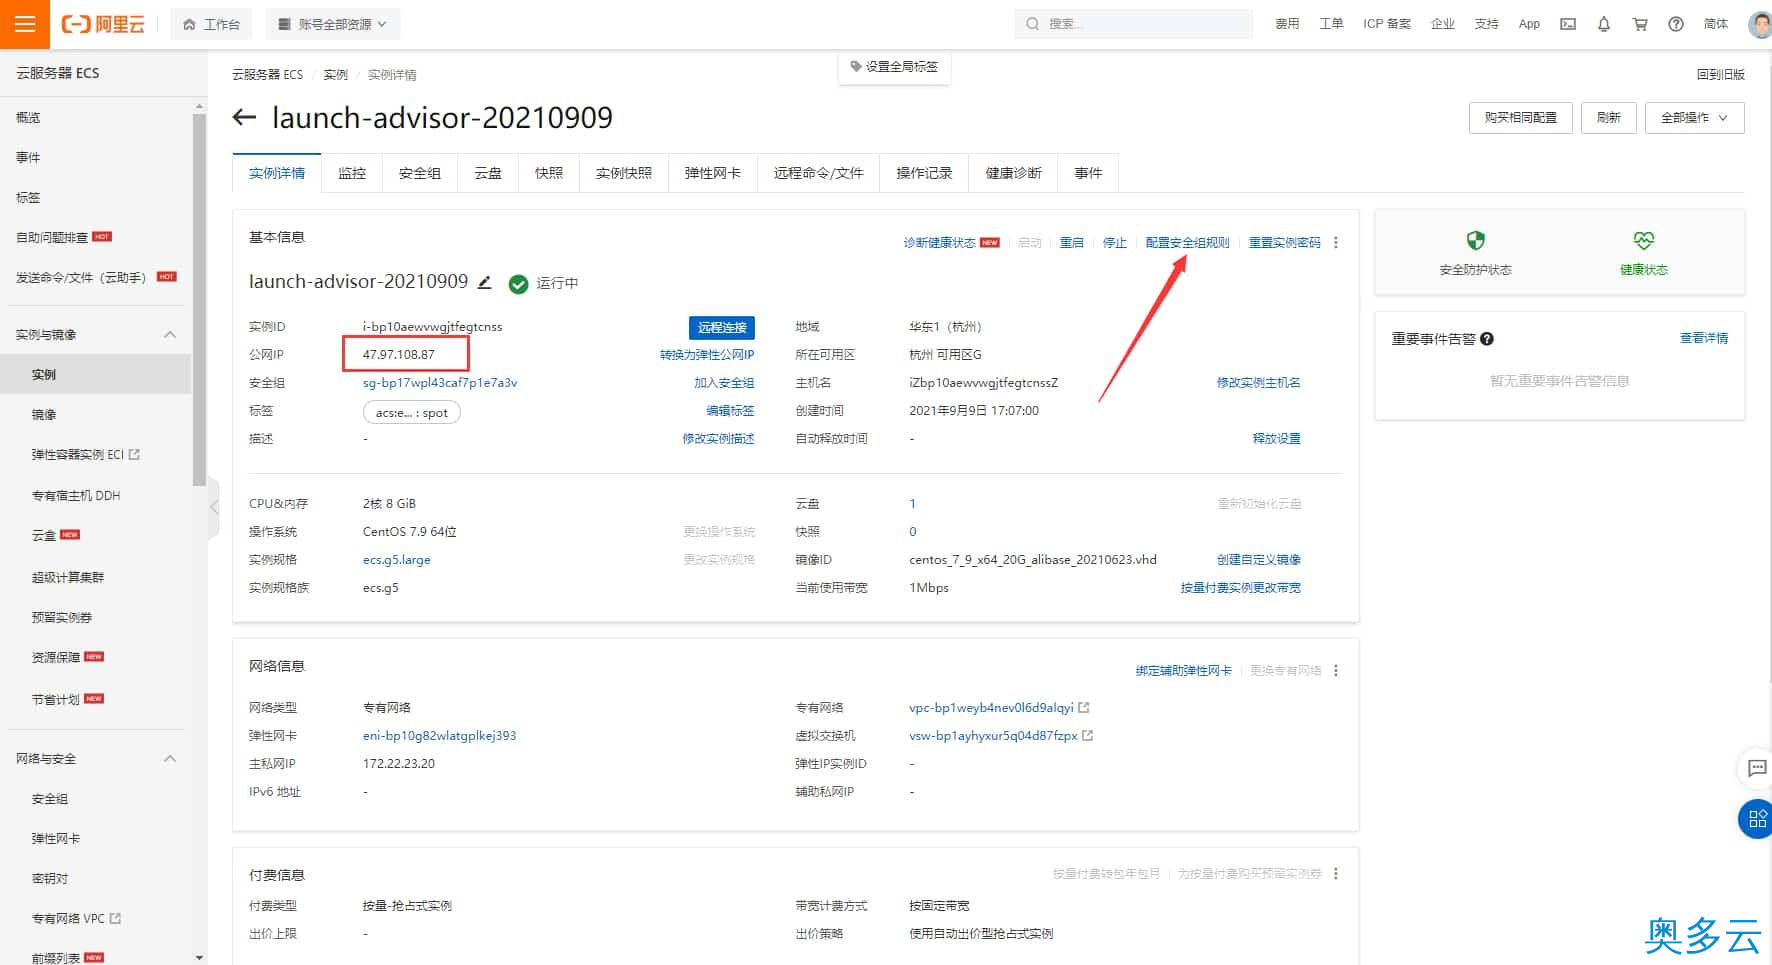Click the 释放设置 link
This screenshot has width=1772, height=965.
coord(1277,439)
